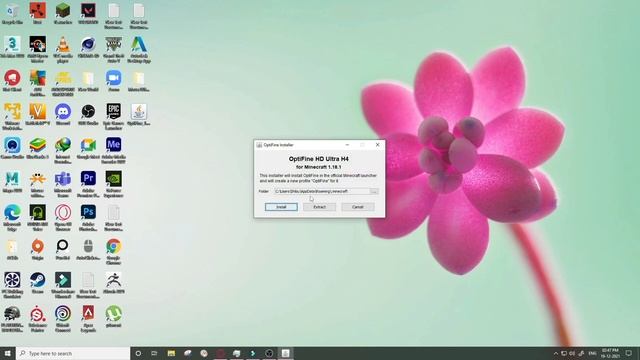Open Task View from the taskbar

[x=154, y=353]
